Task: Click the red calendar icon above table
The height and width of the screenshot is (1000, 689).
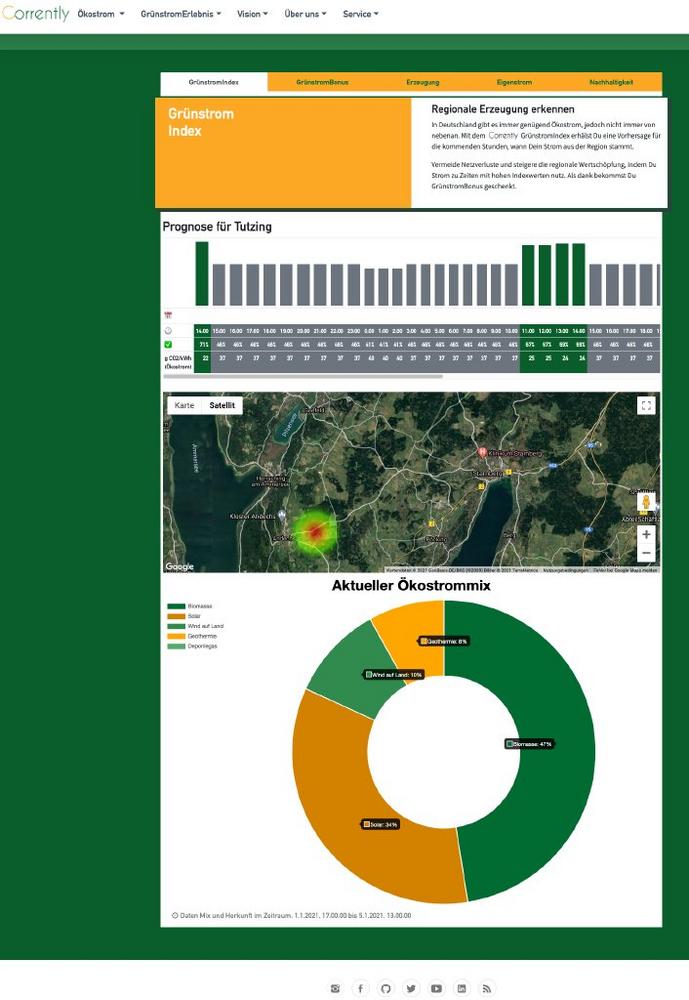Action: 168,315
